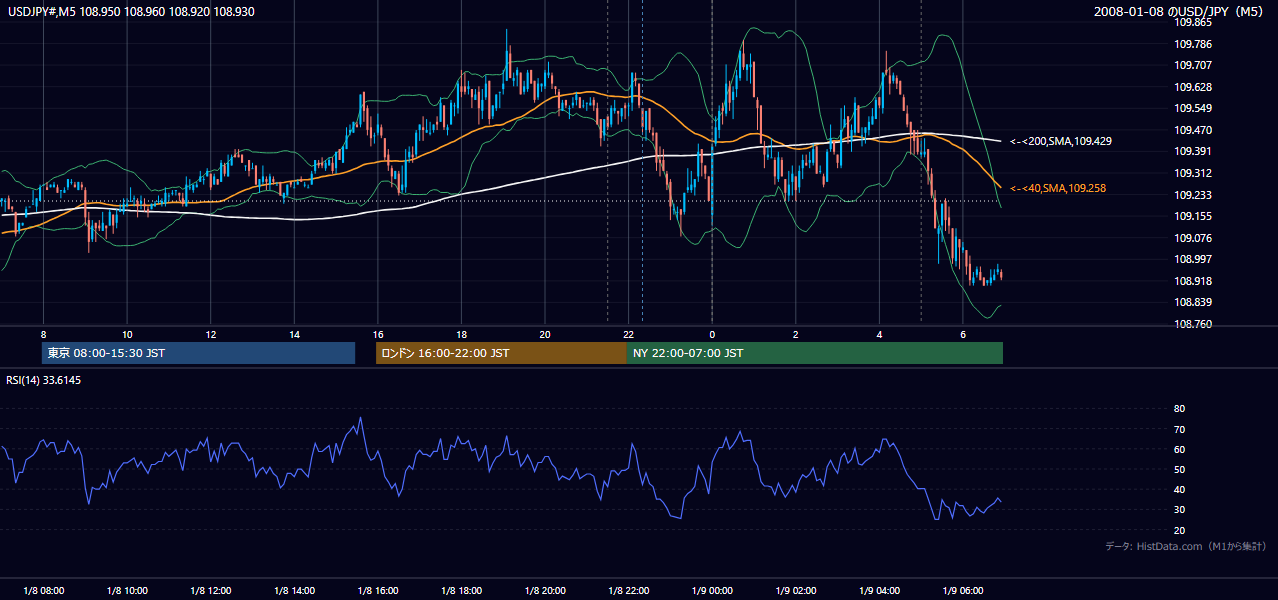Click the 1/8 08:00 bottom time label
This screenshot has width=1278, height=600.
[43, 590]
